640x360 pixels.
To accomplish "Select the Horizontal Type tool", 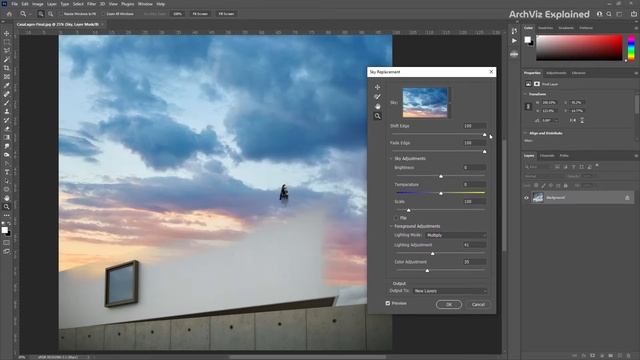I will [x=7, y=172].
